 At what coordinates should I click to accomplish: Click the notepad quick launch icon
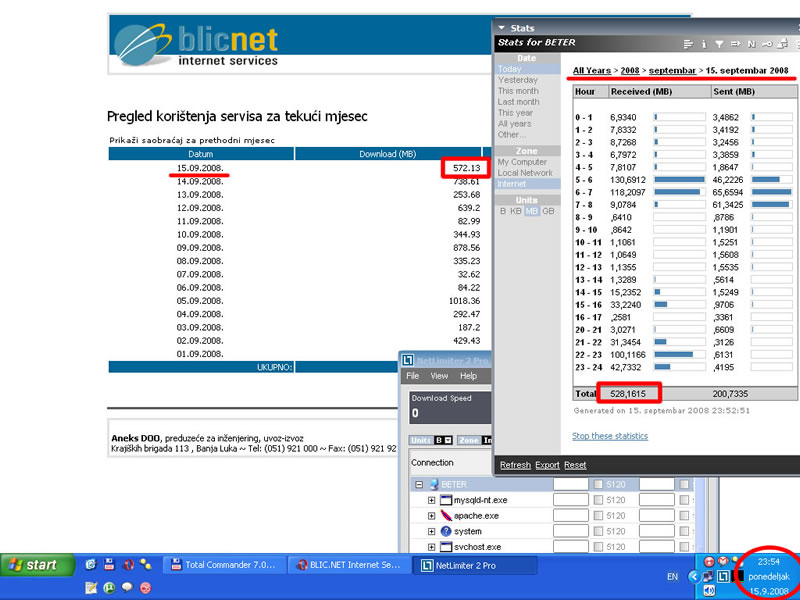point(91,588)
